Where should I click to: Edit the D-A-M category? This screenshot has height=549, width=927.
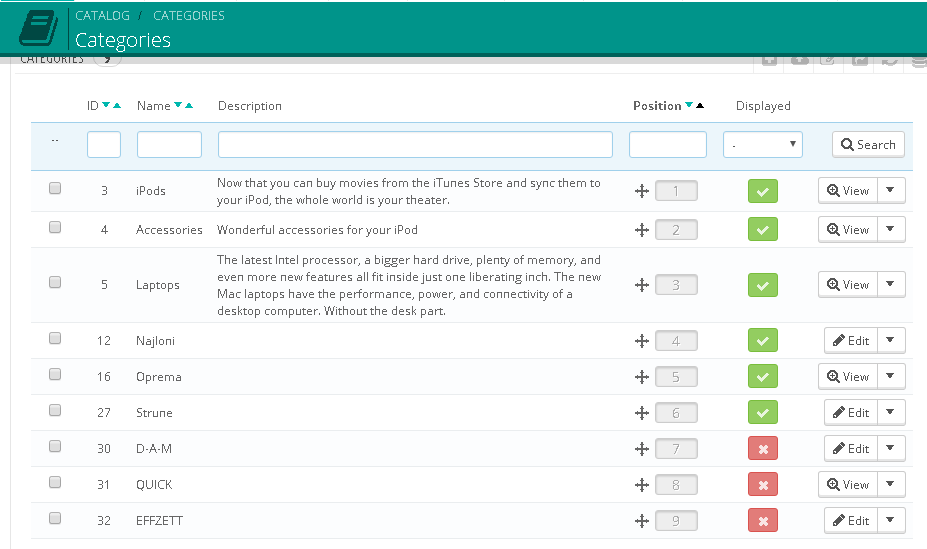click(x=851, y=449)
